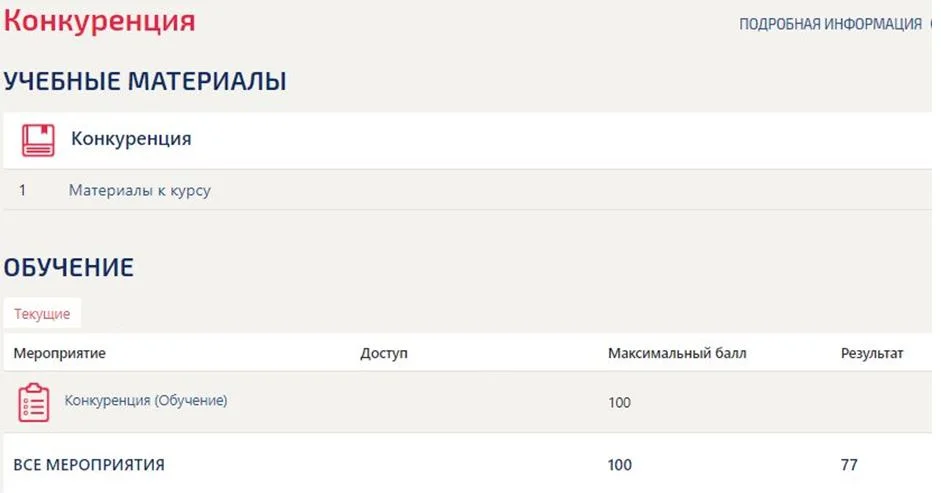941x493 pixels.
Task: Click the red book icon beside Конкуренция
Action: [38, 141]
